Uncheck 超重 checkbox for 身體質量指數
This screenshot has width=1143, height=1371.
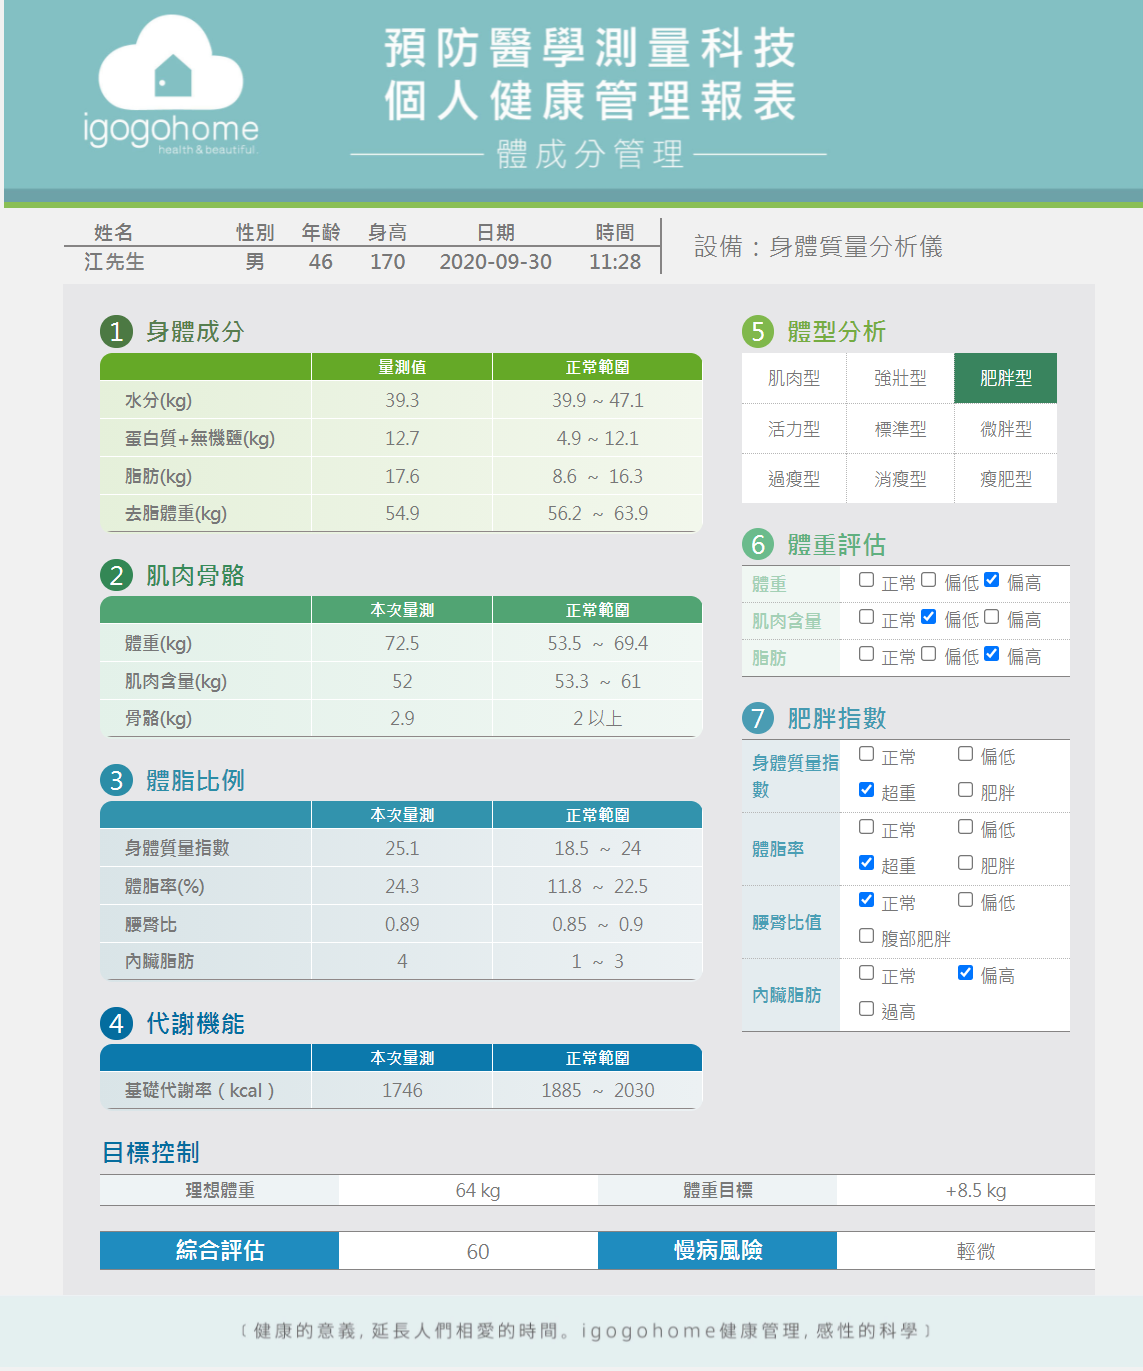click(867, 790)
